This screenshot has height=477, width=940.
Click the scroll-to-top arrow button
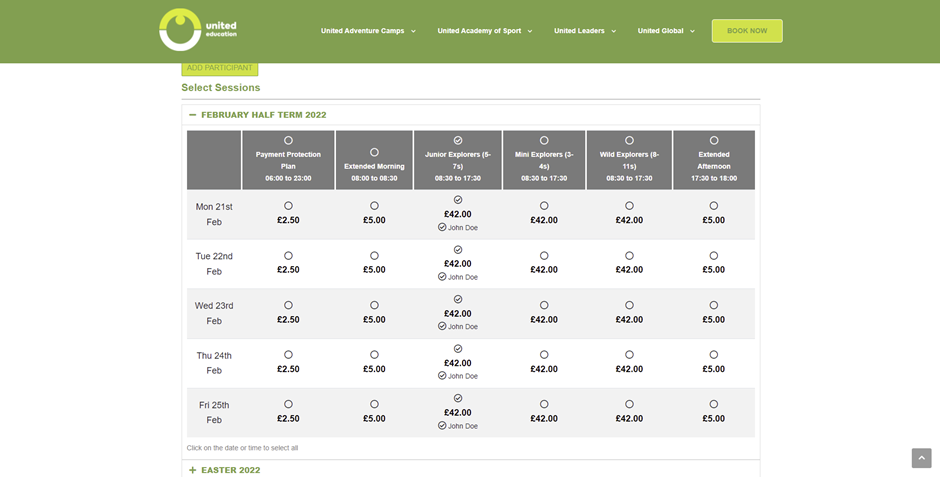[921, 458]
